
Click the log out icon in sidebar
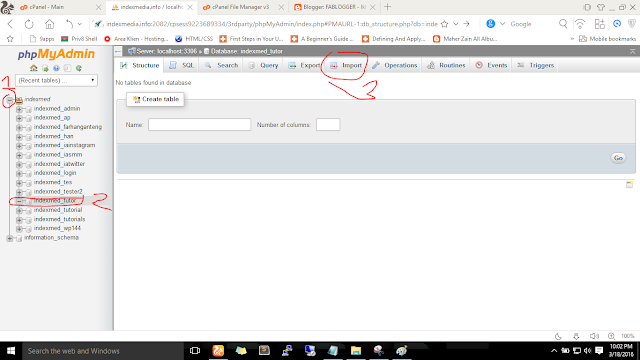[x=45, y=68]
